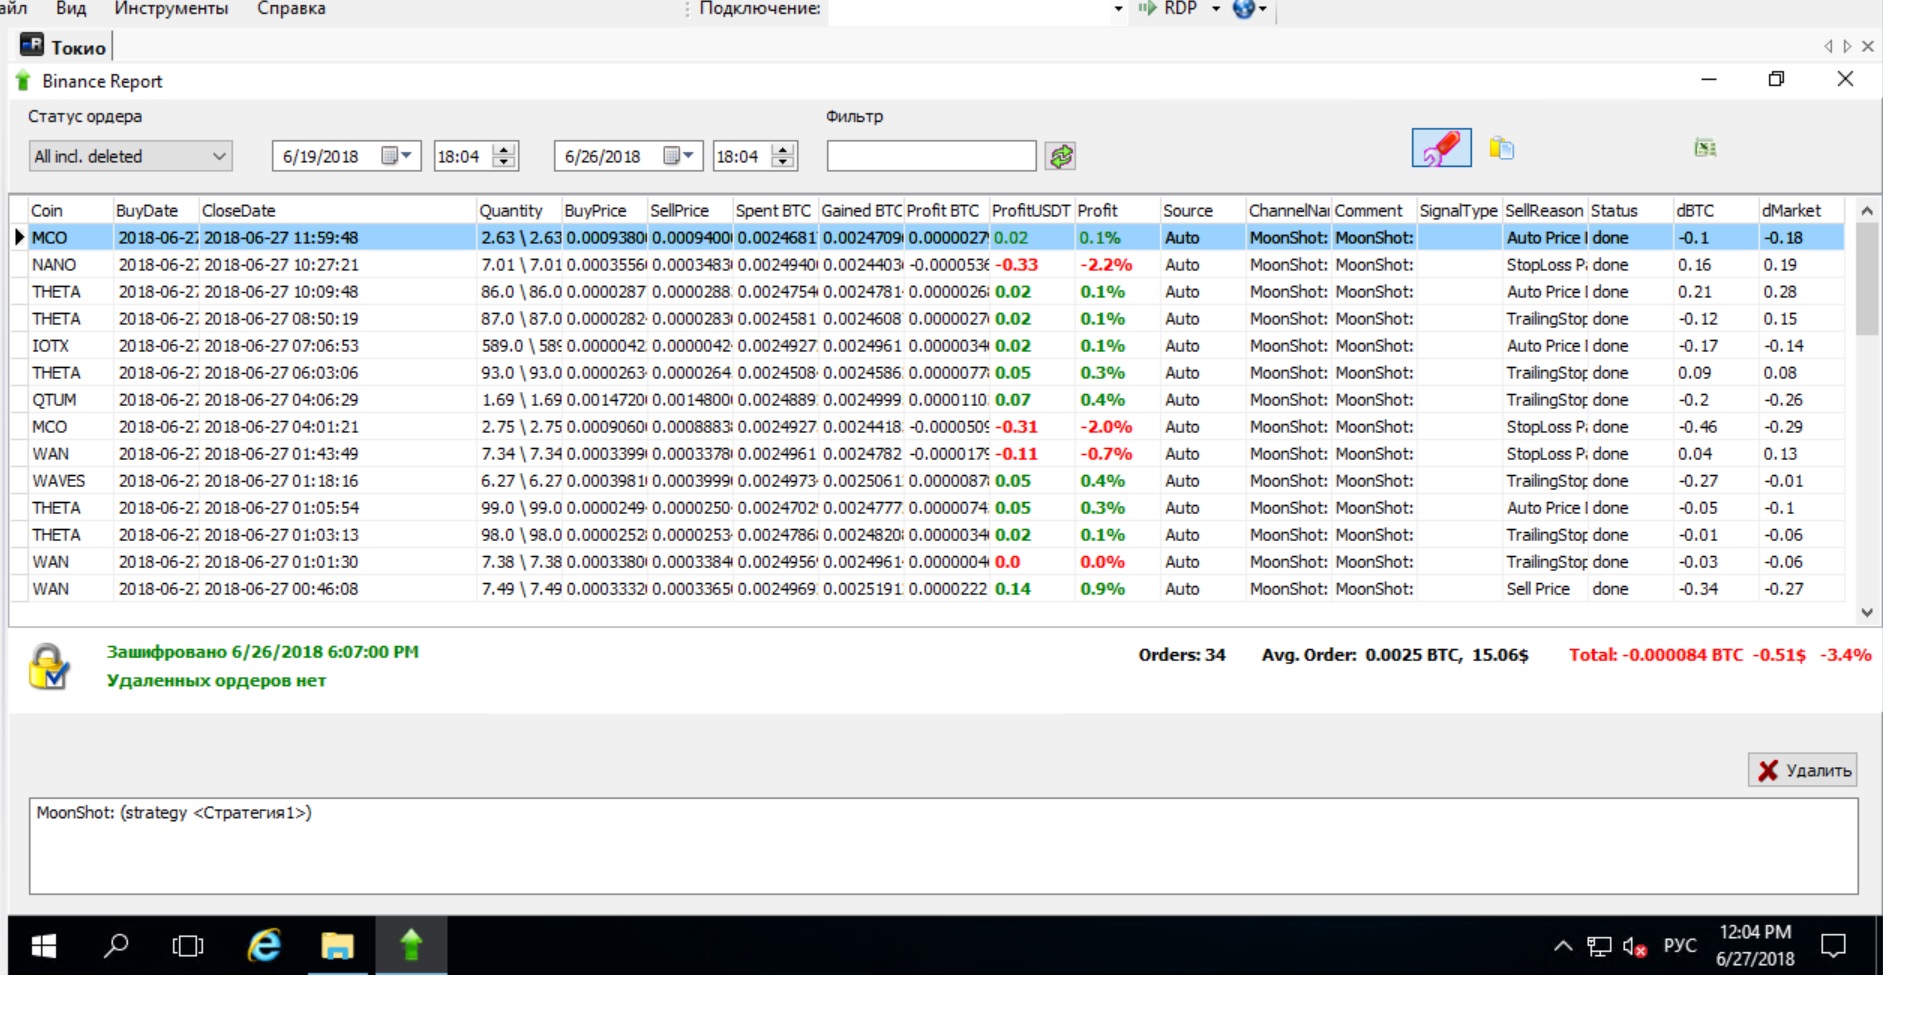Increase the start time 18:04 with the up arrow
The width and height of the screenshot is (1920, 1020).
coord(506,150)
